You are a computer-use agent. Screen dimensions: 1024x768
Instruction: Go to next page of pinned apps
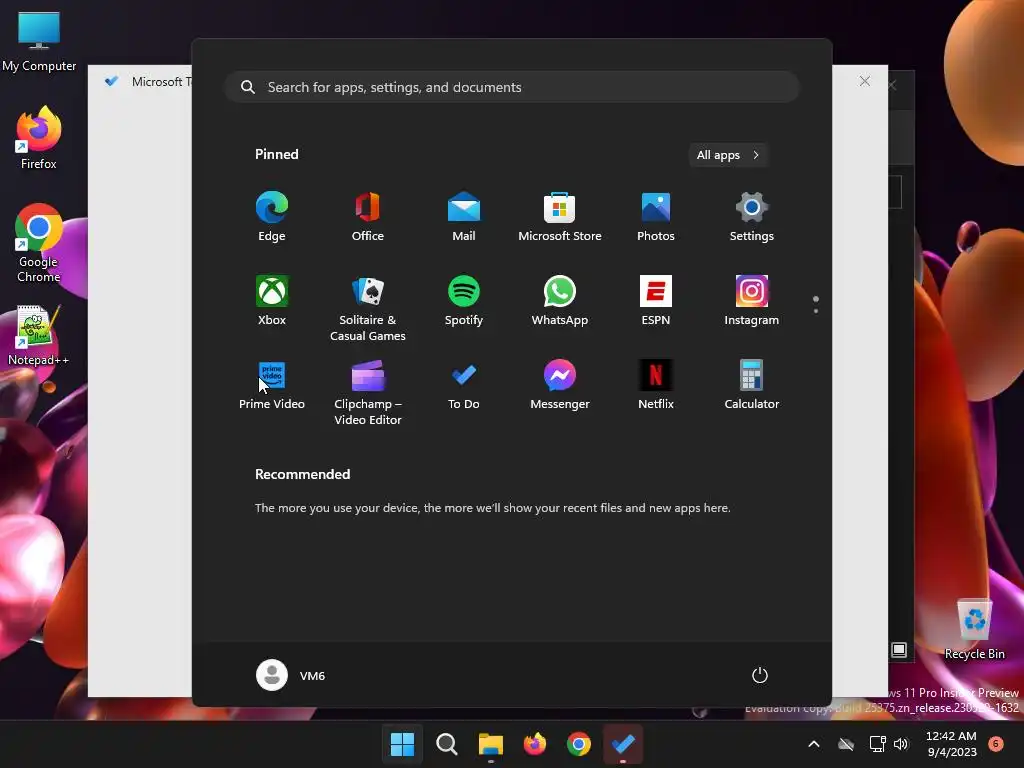coord(816,311)
